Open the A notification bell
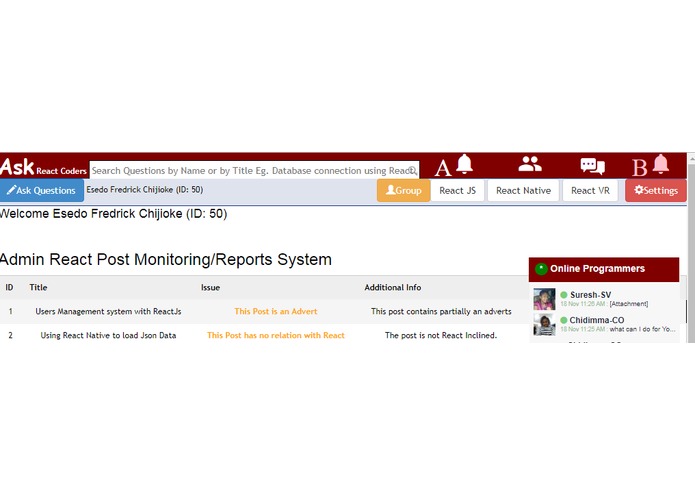695x494 pixels. point(464,164)
